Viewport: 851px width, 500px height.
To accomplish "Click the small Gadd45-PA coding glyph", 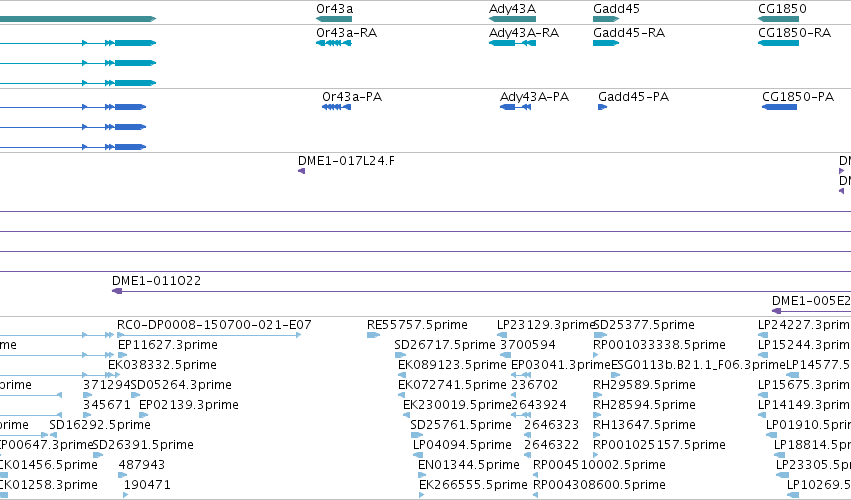I will [x=602, y=107].
